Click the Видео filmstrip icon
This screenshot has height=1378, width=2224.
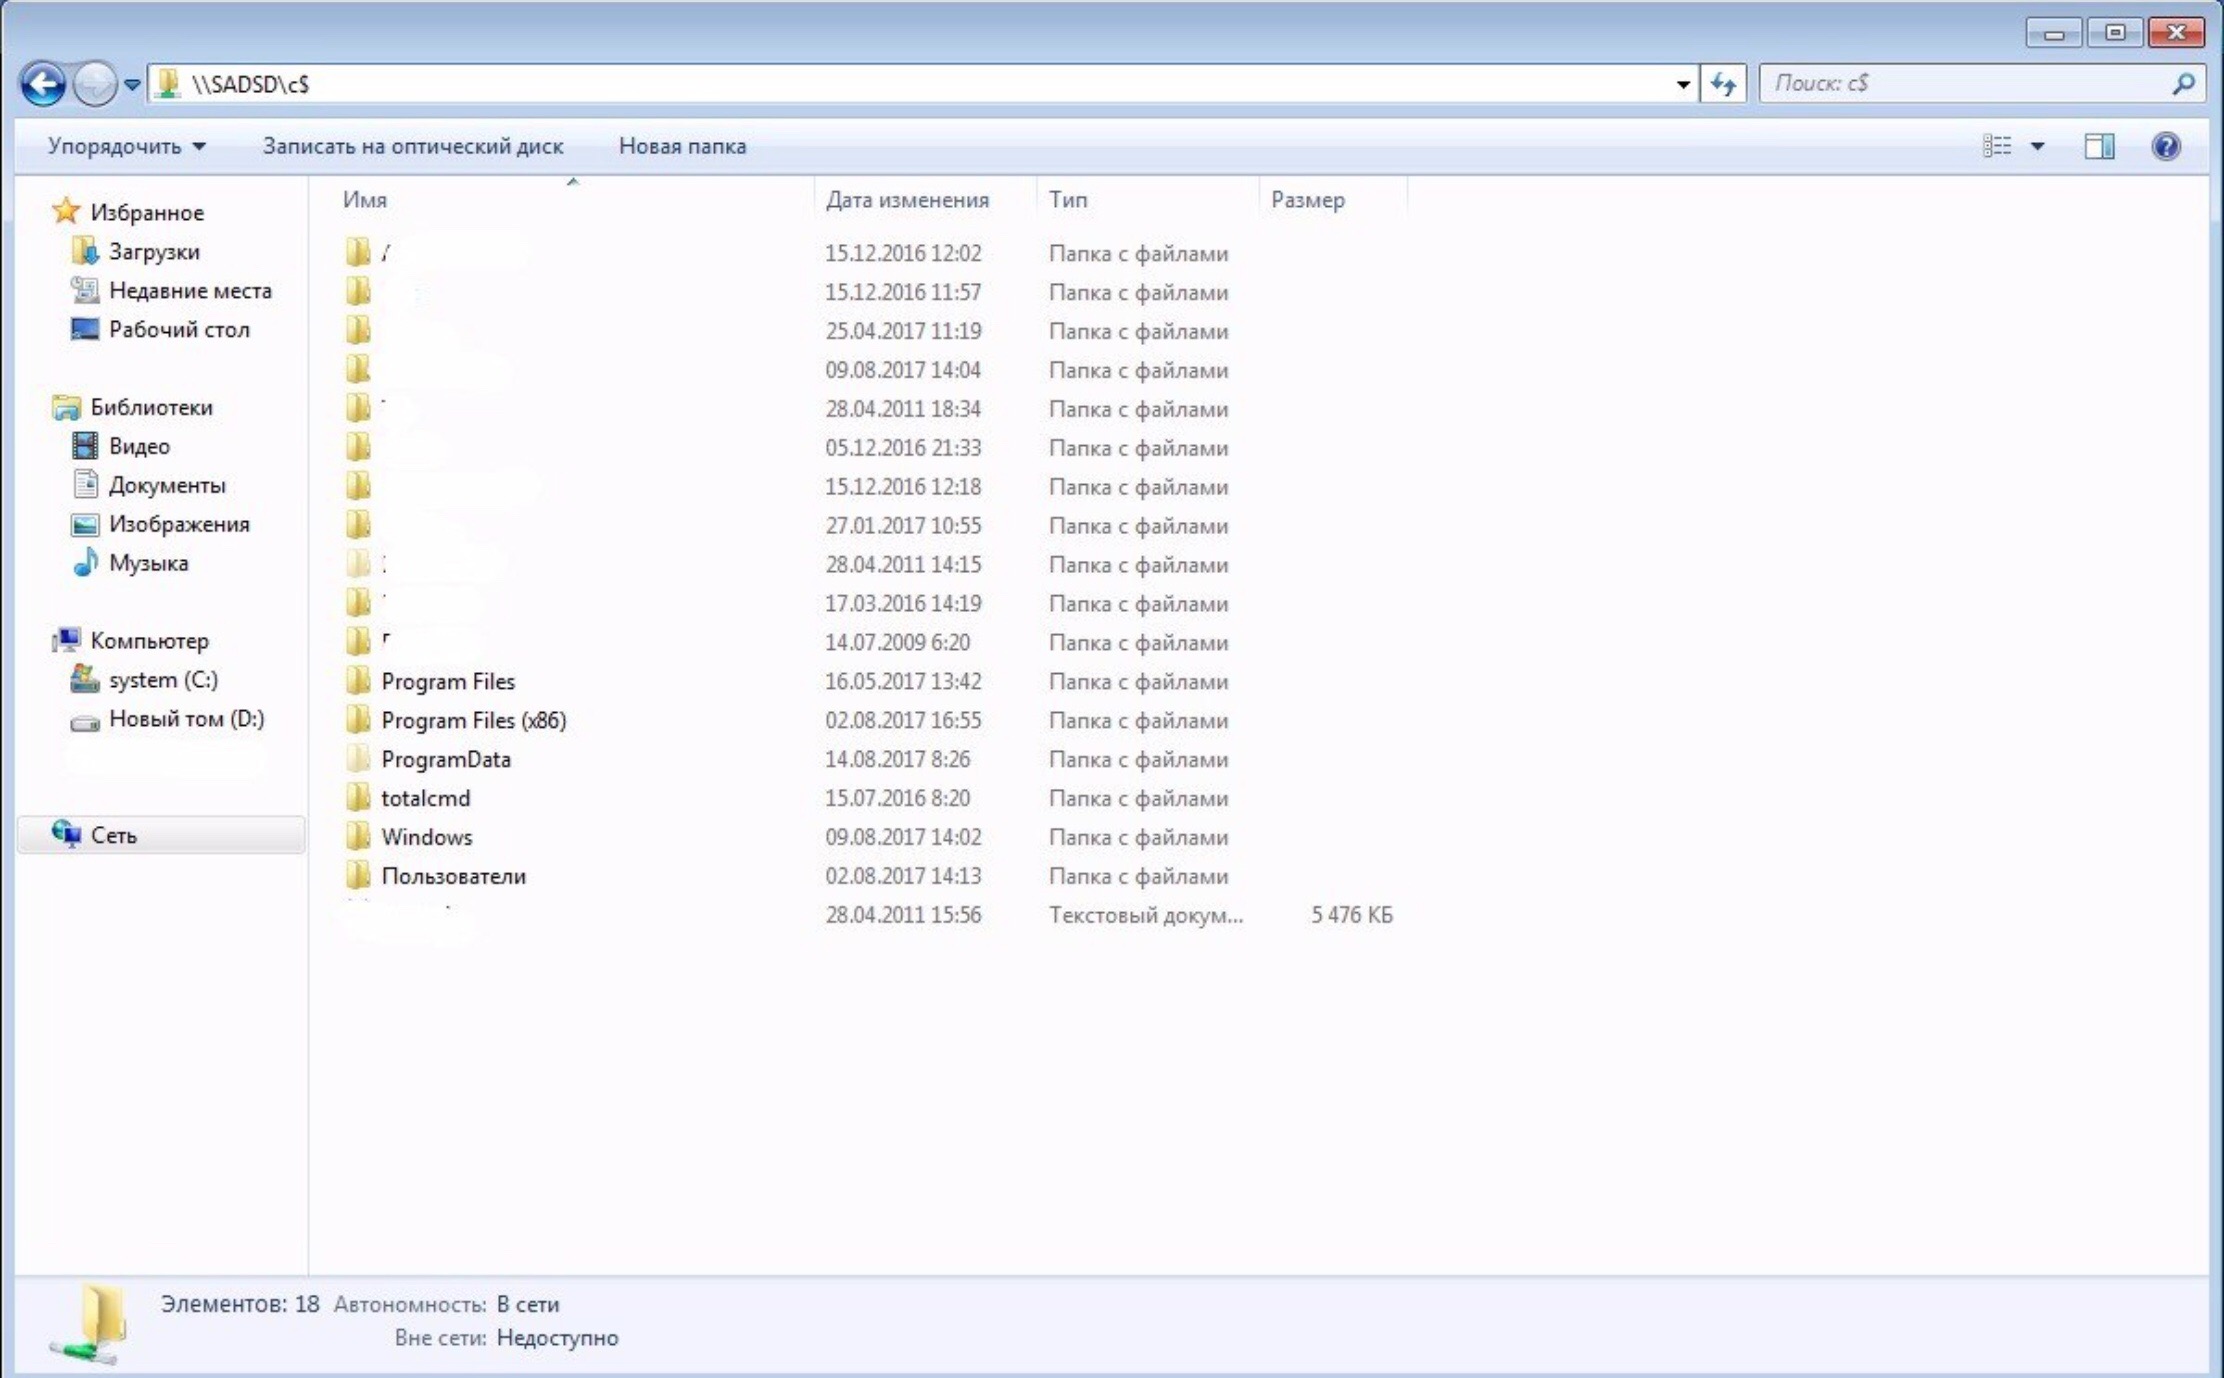[85, 445]
